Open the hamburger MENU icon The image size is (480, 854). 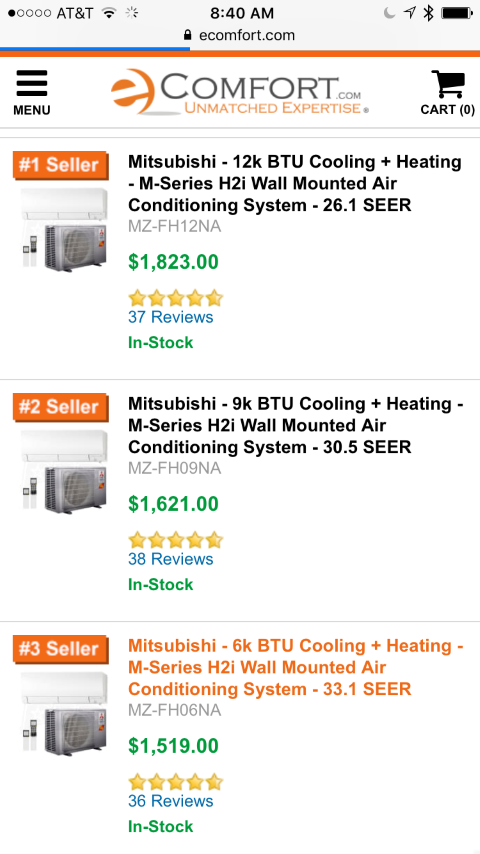pyautogui.click(x=32, y=92)
